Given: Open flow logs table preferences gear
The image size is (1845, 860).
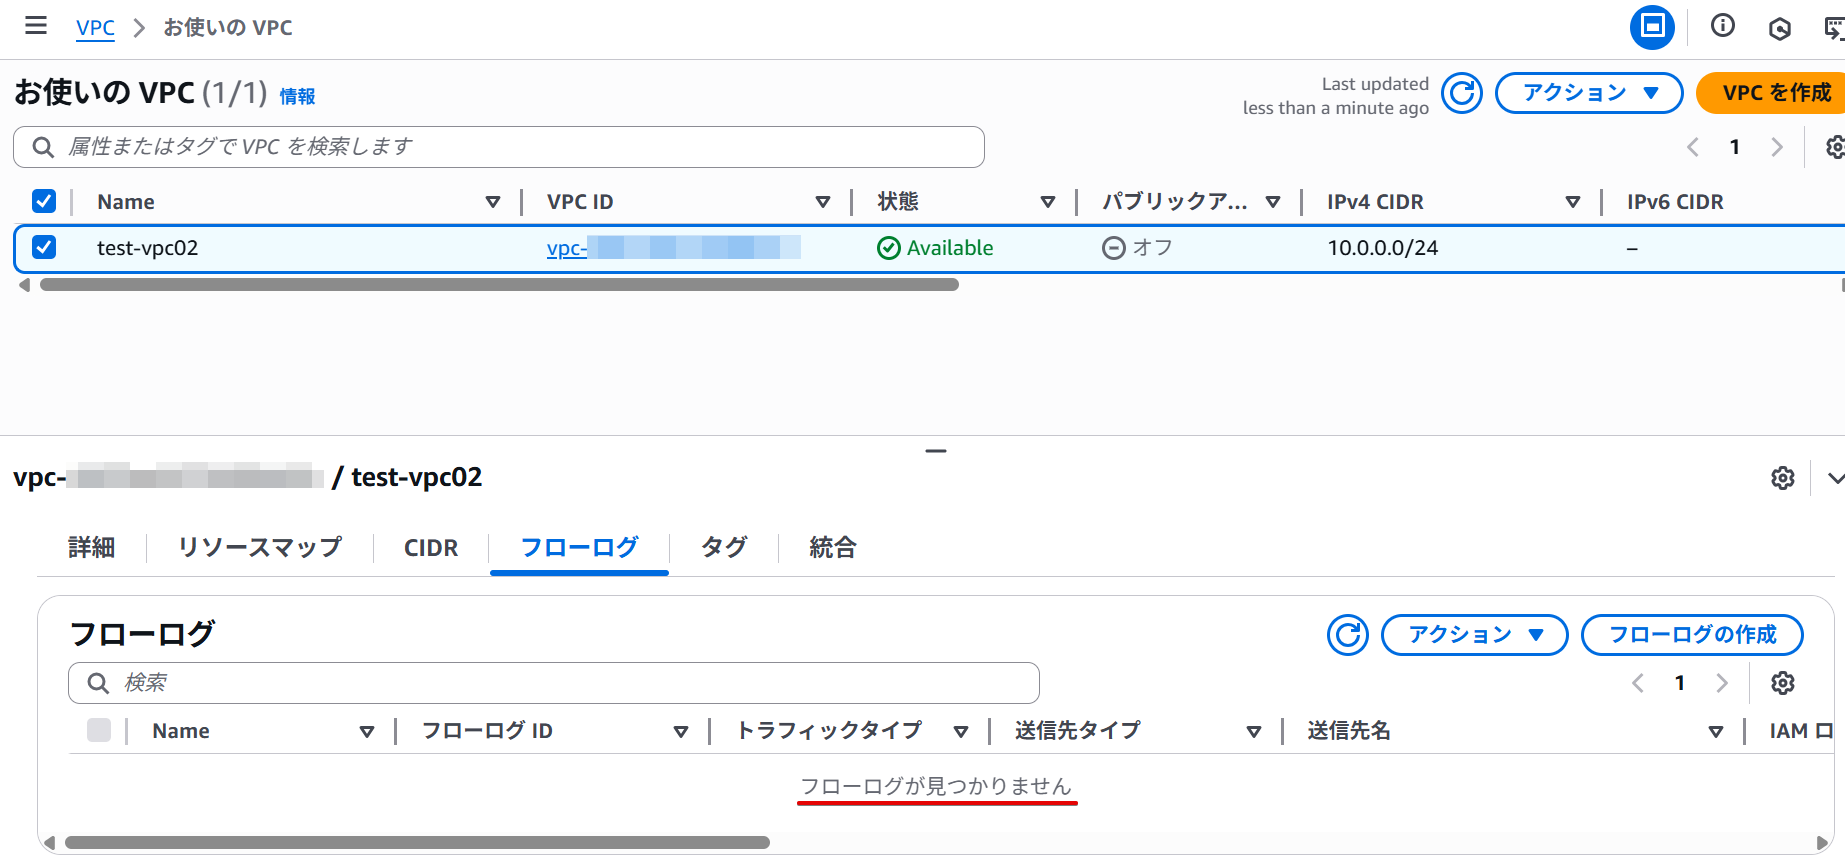Looking at the screenshot, I should (1782, 683).
